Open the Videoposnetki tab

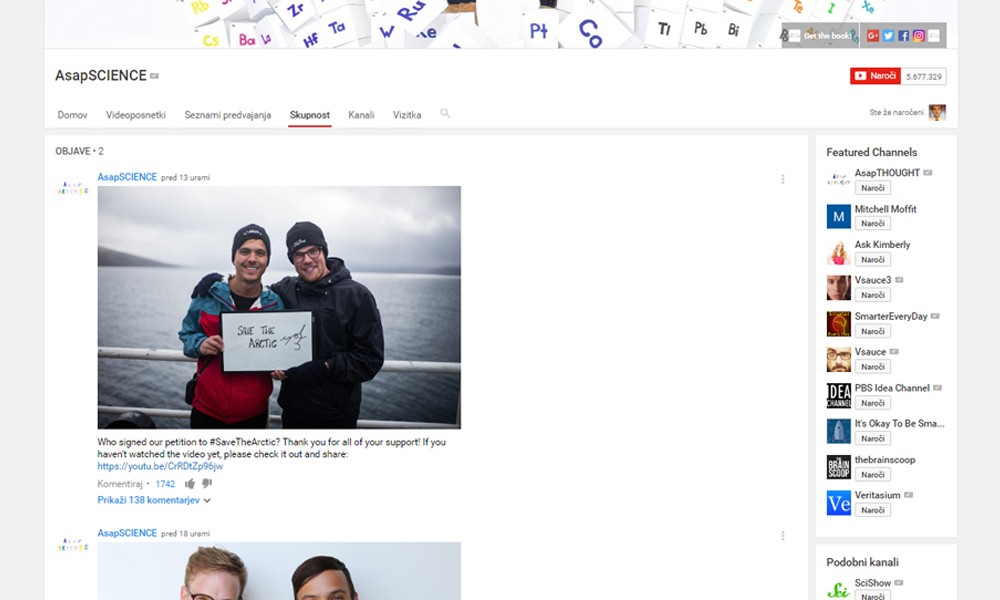click(x=136, y=115)
